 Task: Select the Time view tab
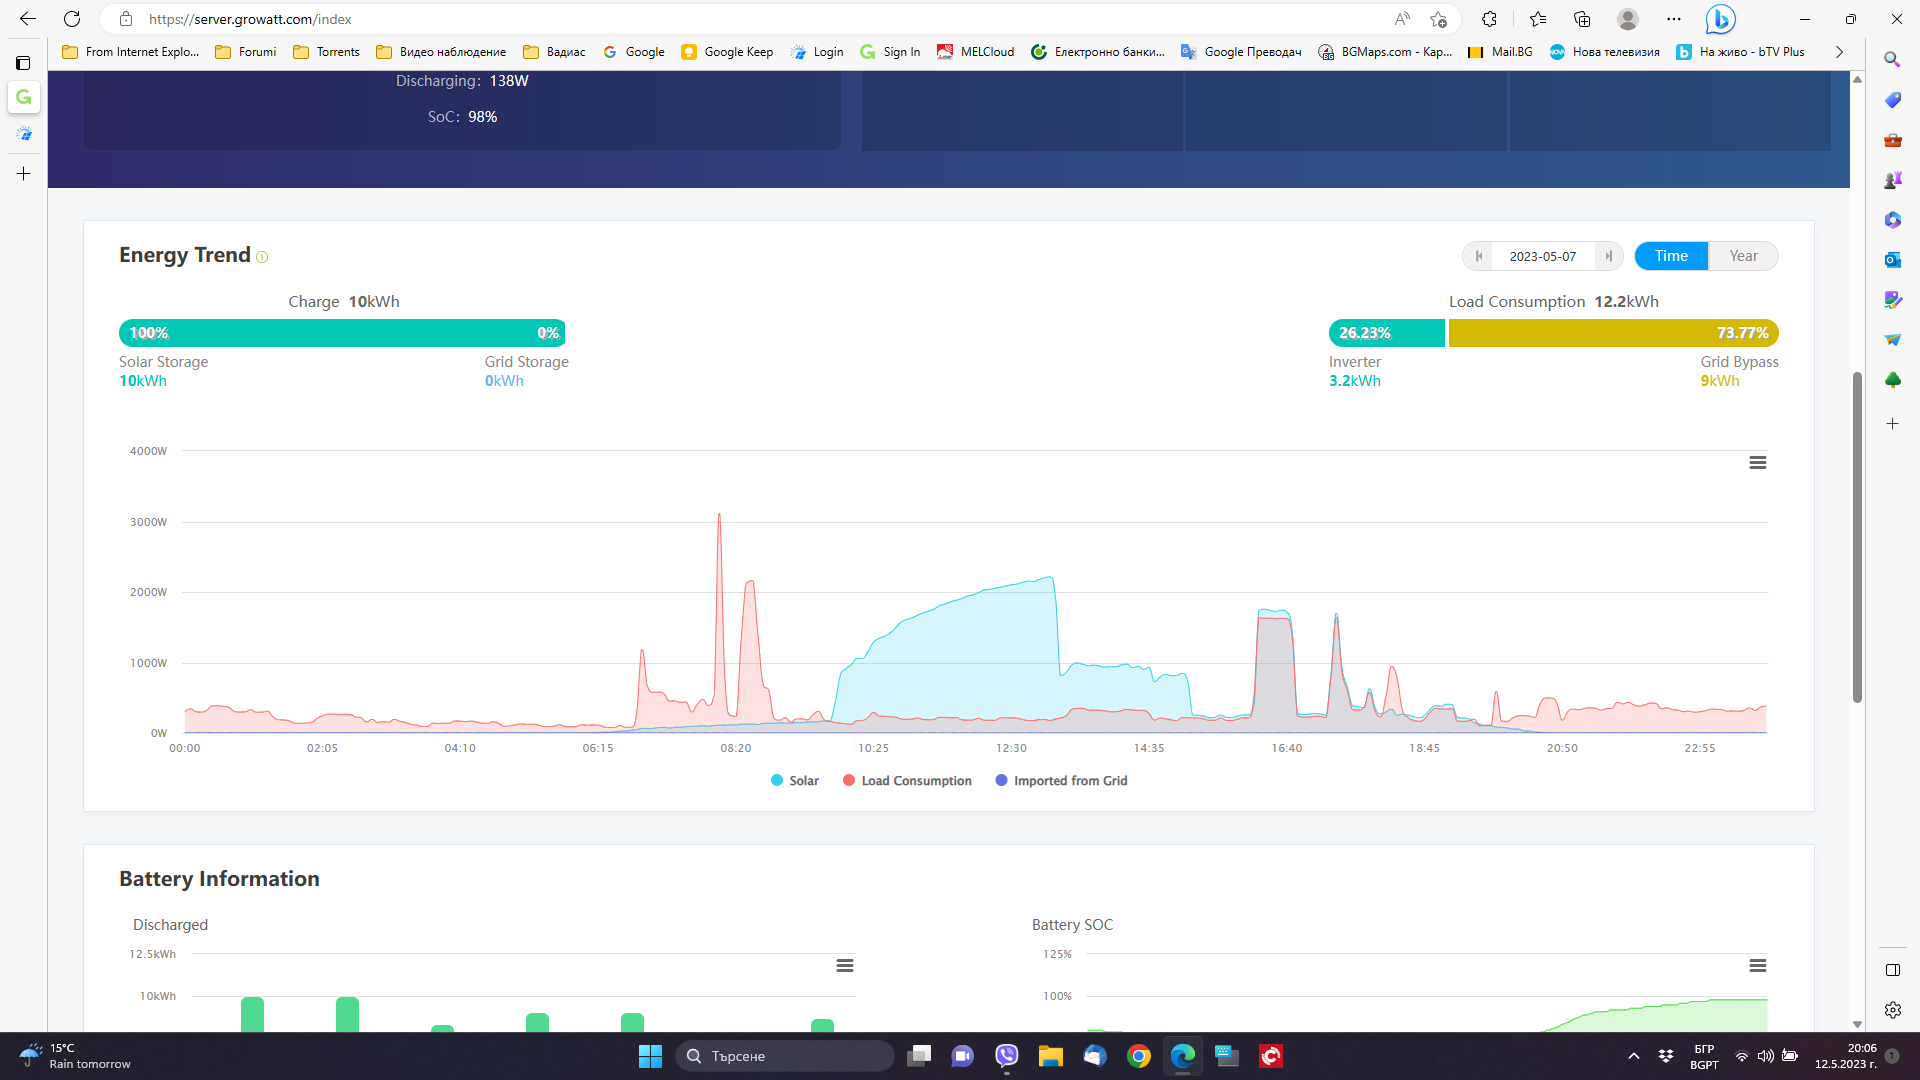click(x=1670, y=256)
